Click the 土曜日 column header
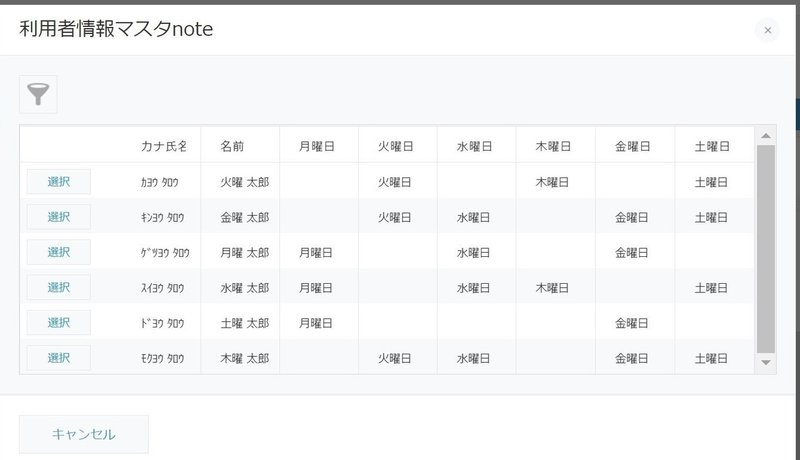The width and height of the screenshot is (800, 460). point(711,146)
